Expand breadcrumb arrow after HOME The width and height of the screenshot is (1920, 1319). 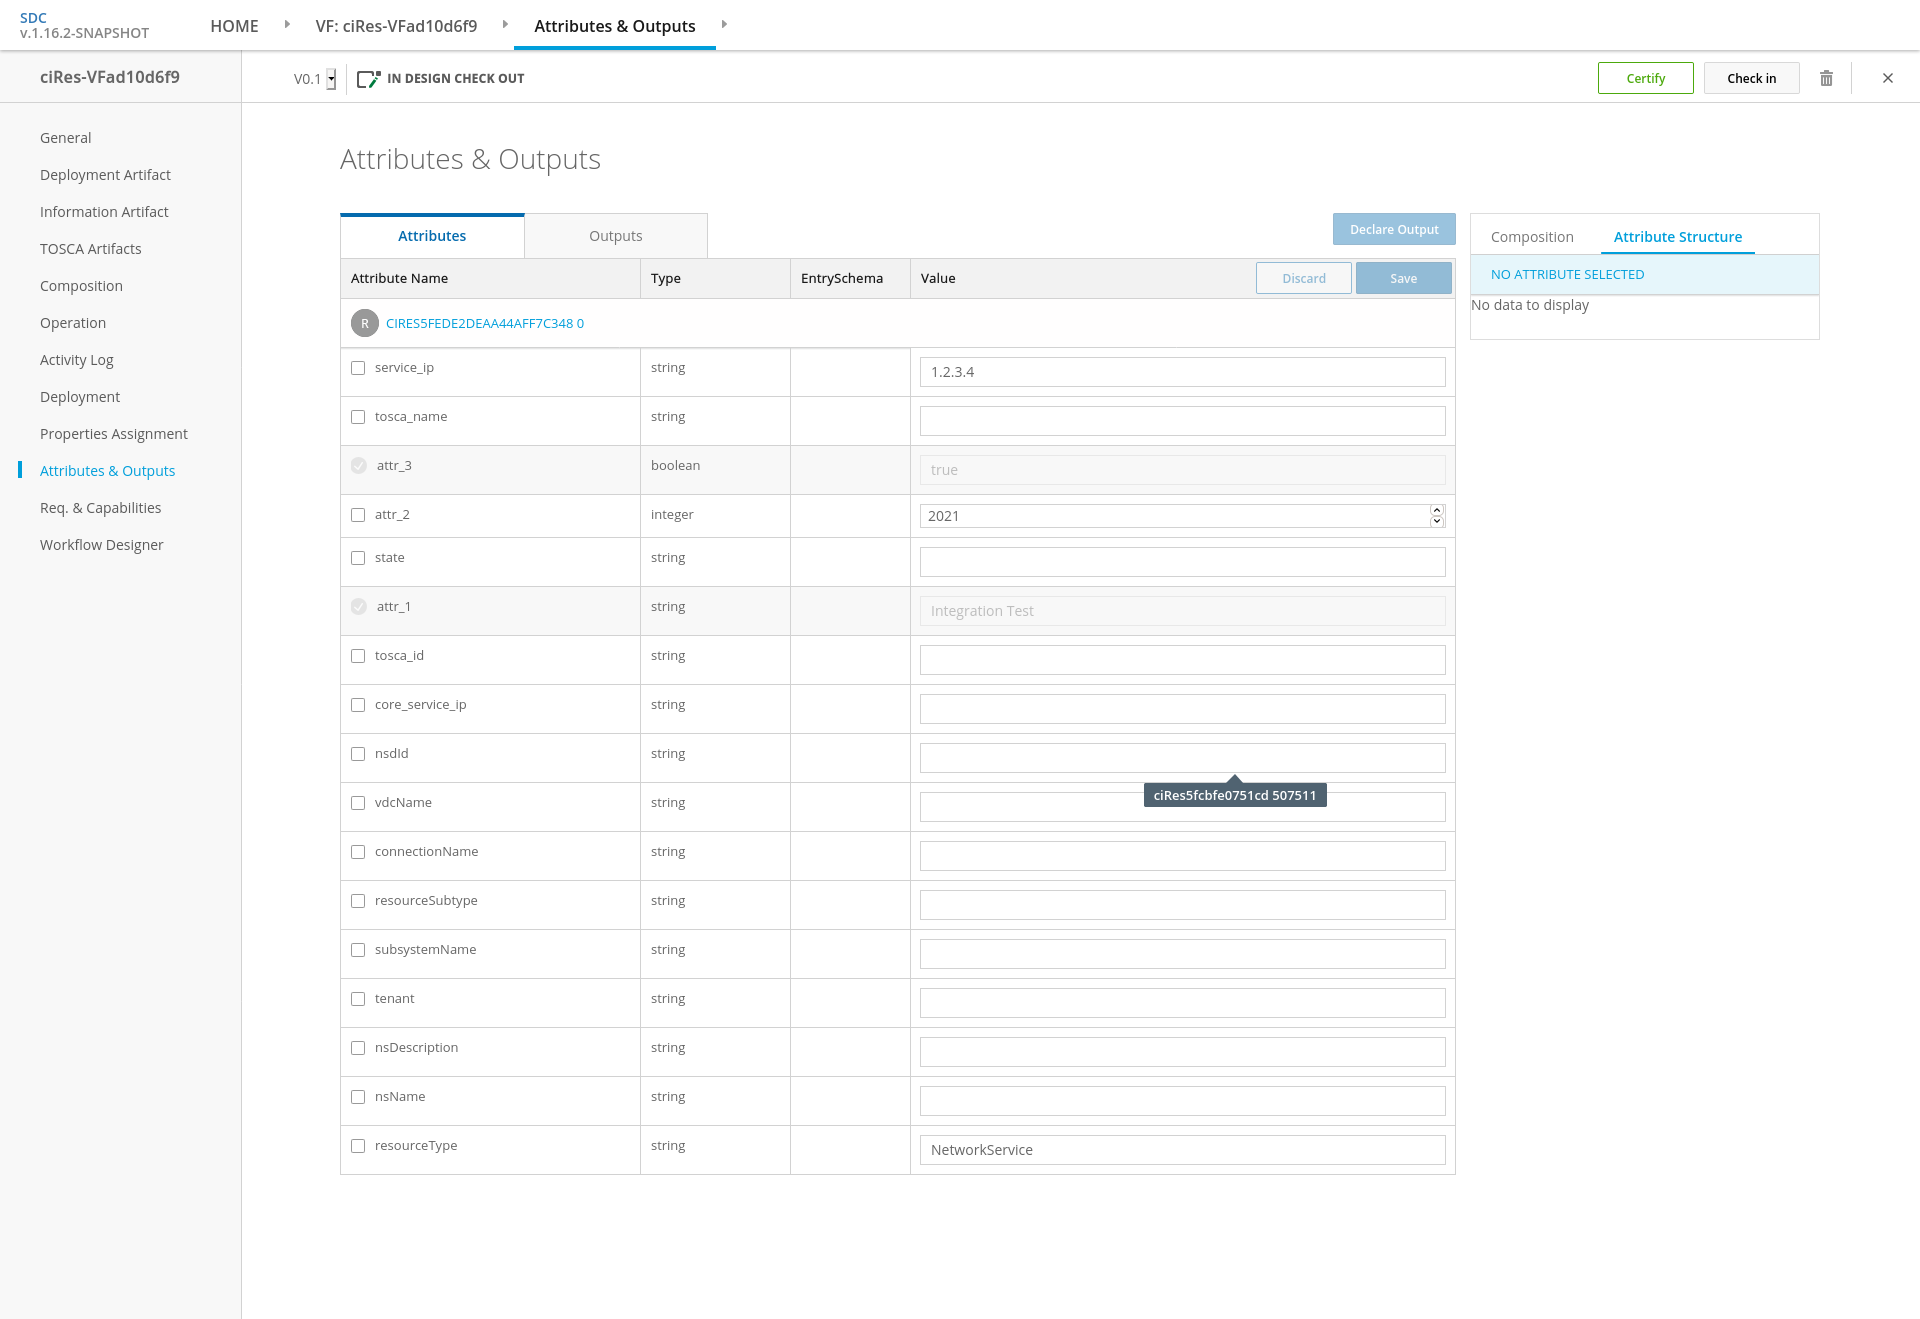click(287, 24)
